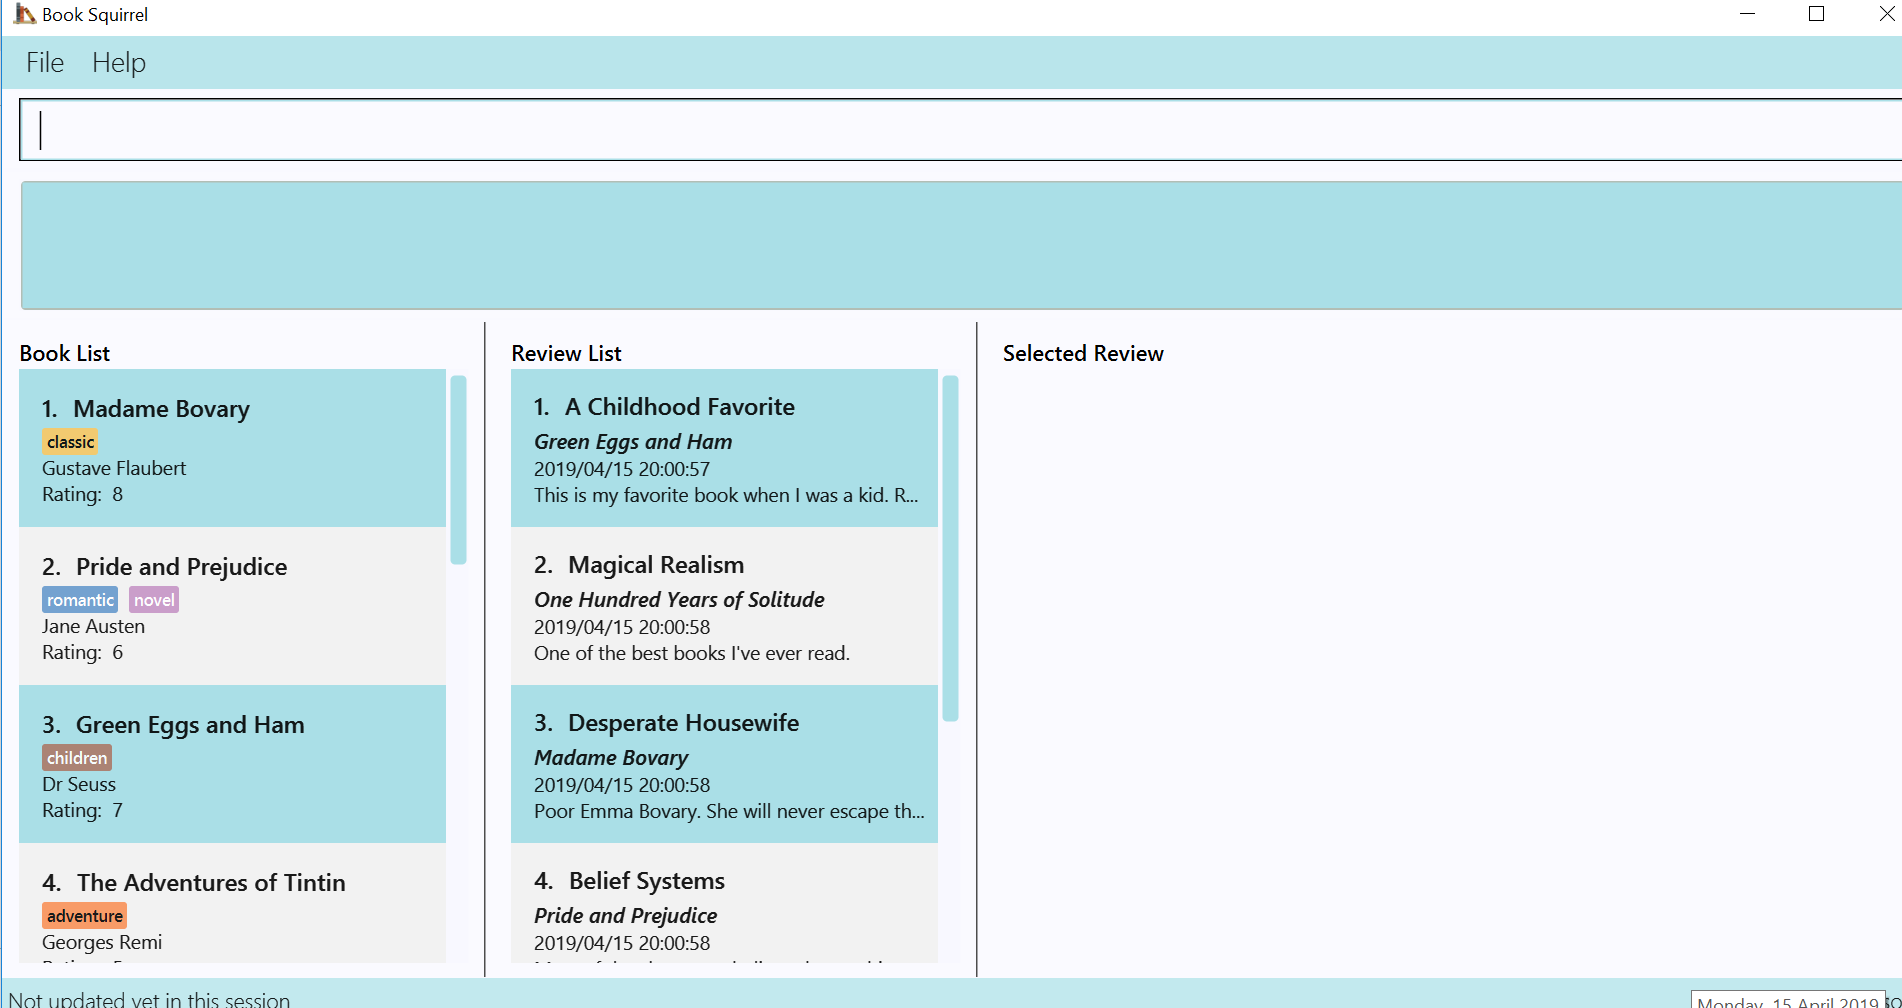The width and height of the screenshot is (1902, 1008).
Task: Open A Childhood Favorite review
Action: [724, 448]
